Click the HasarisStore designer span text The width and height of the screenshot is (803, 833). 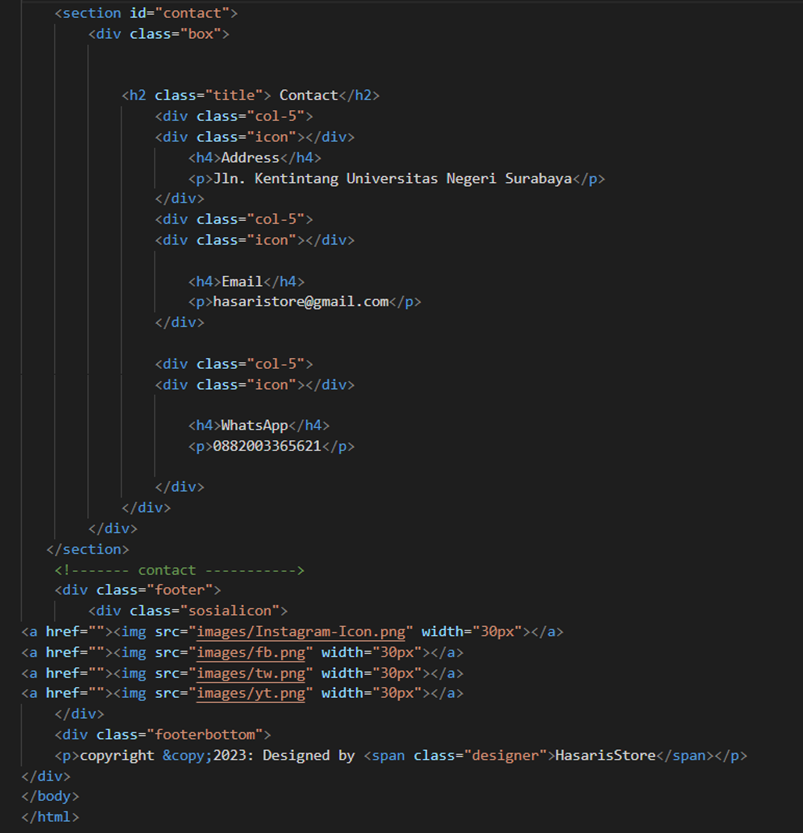[602, 755]
